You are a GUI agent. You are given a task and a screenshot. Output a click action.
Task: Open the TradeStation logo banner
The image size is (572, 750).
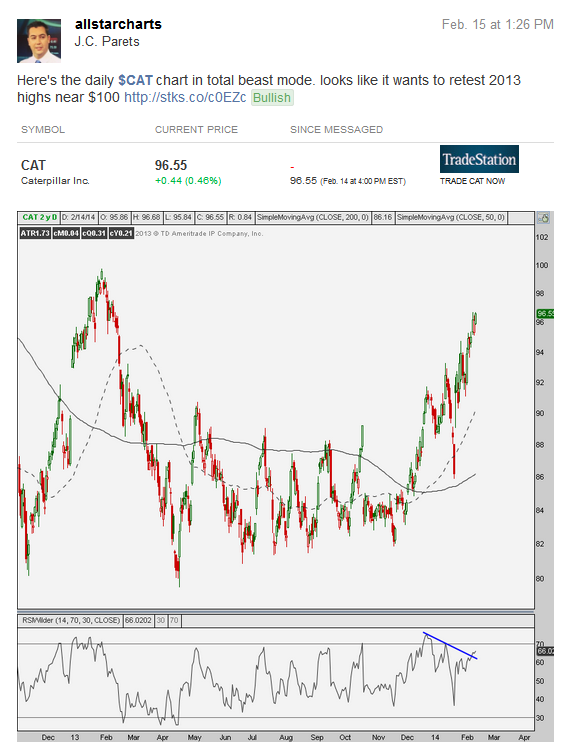click(x=479, y=159)
